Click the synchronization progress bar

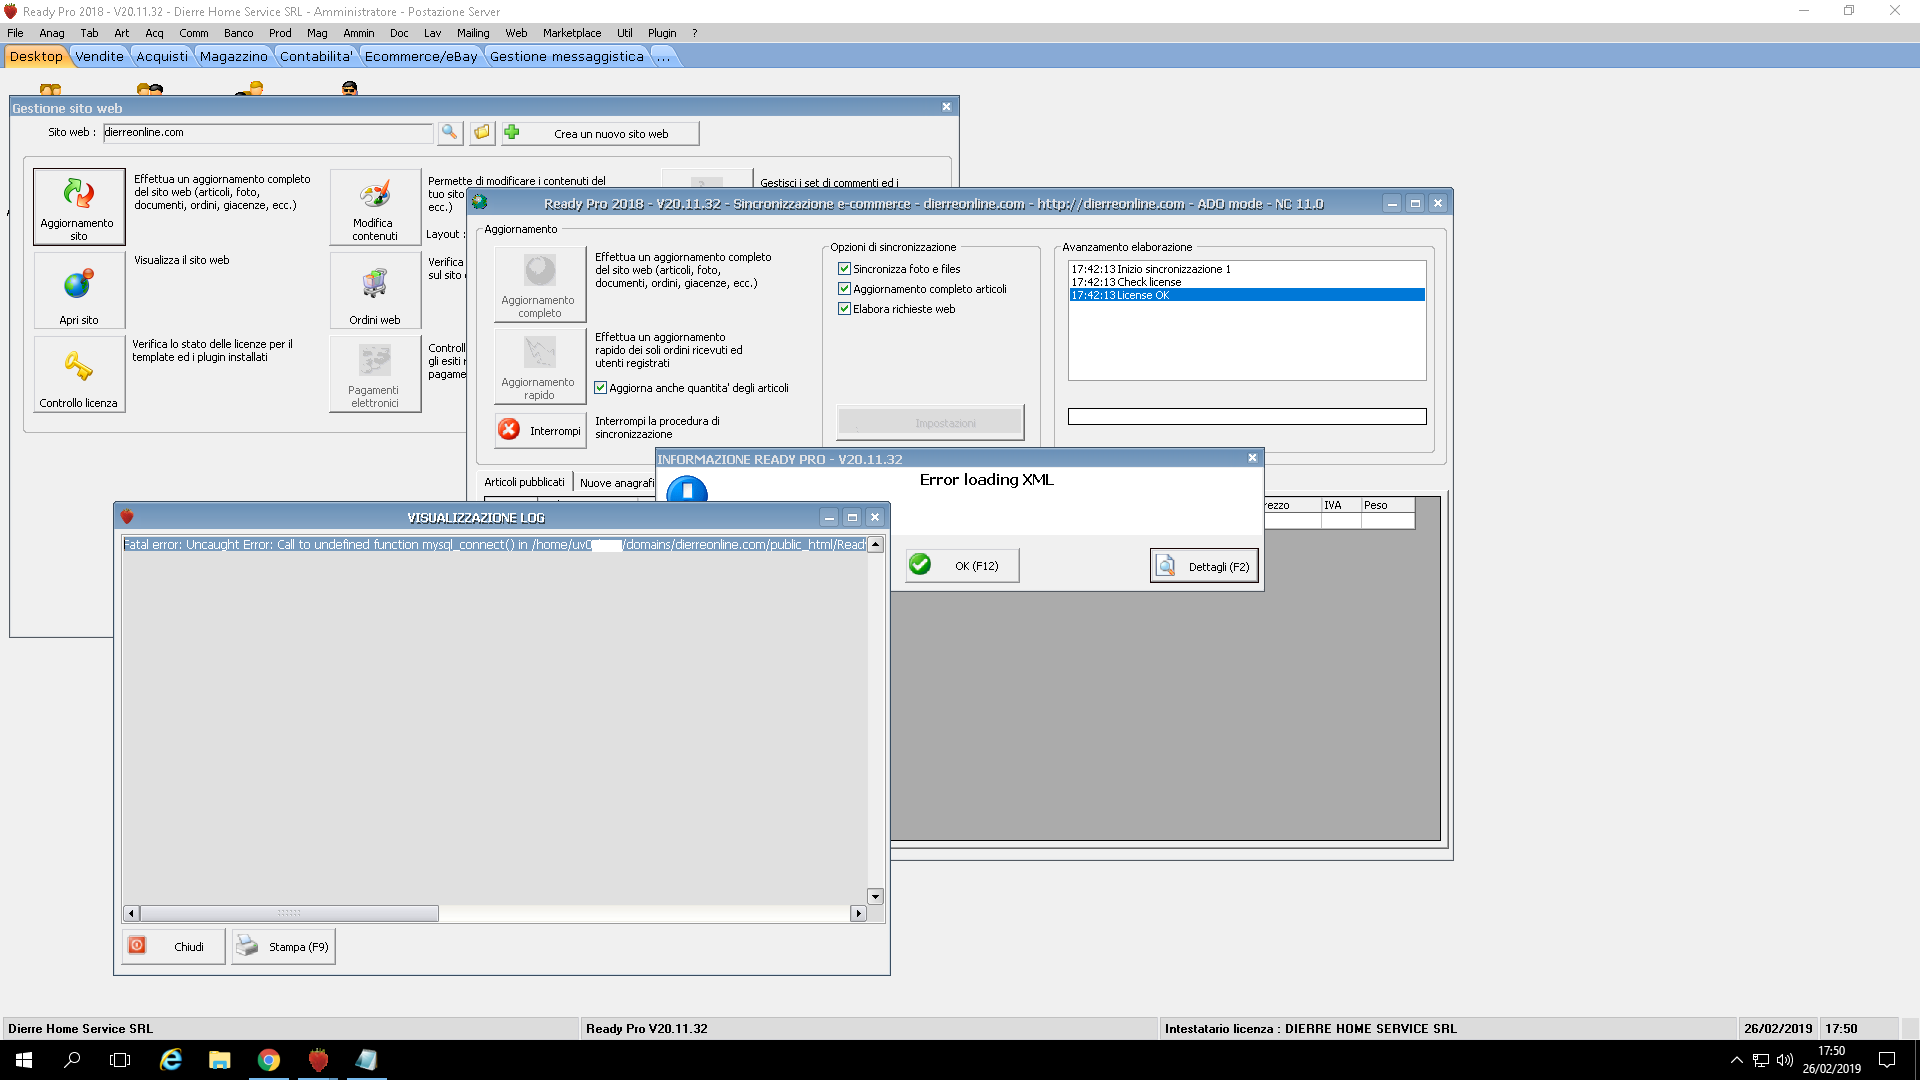click(x=1247, y=416)
